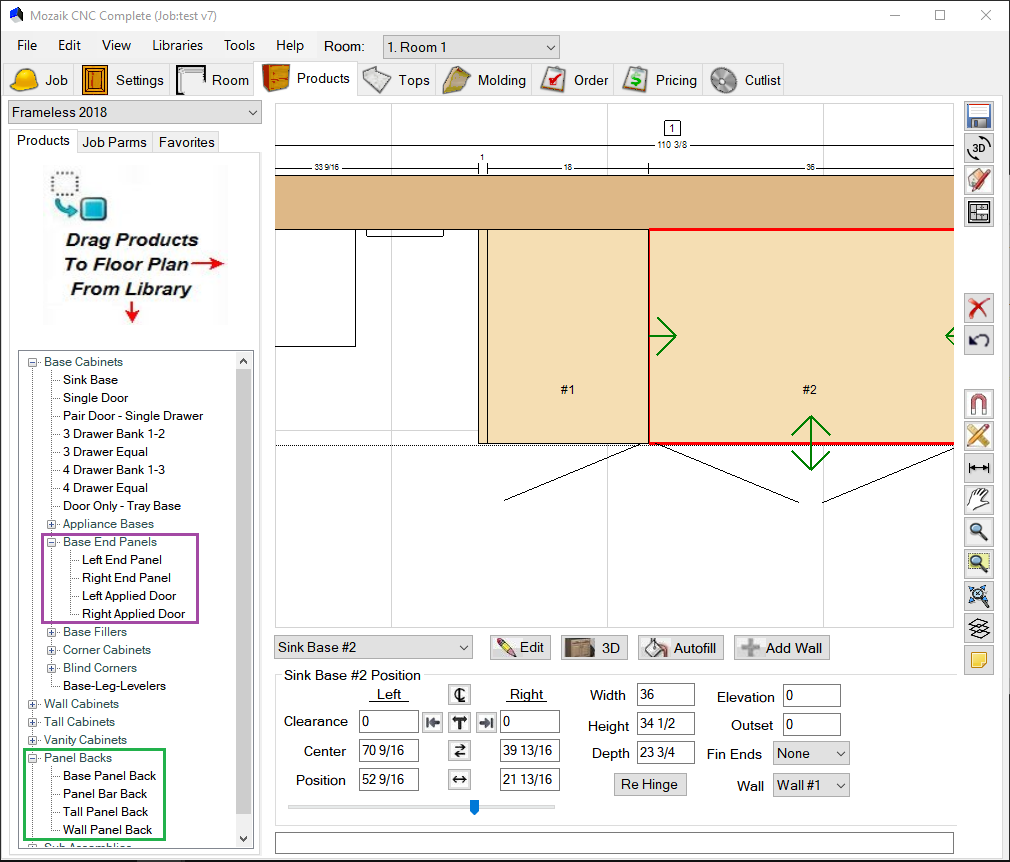Click the Re Hinge button
Screen dimensions: 1010x862
[649, 784]
